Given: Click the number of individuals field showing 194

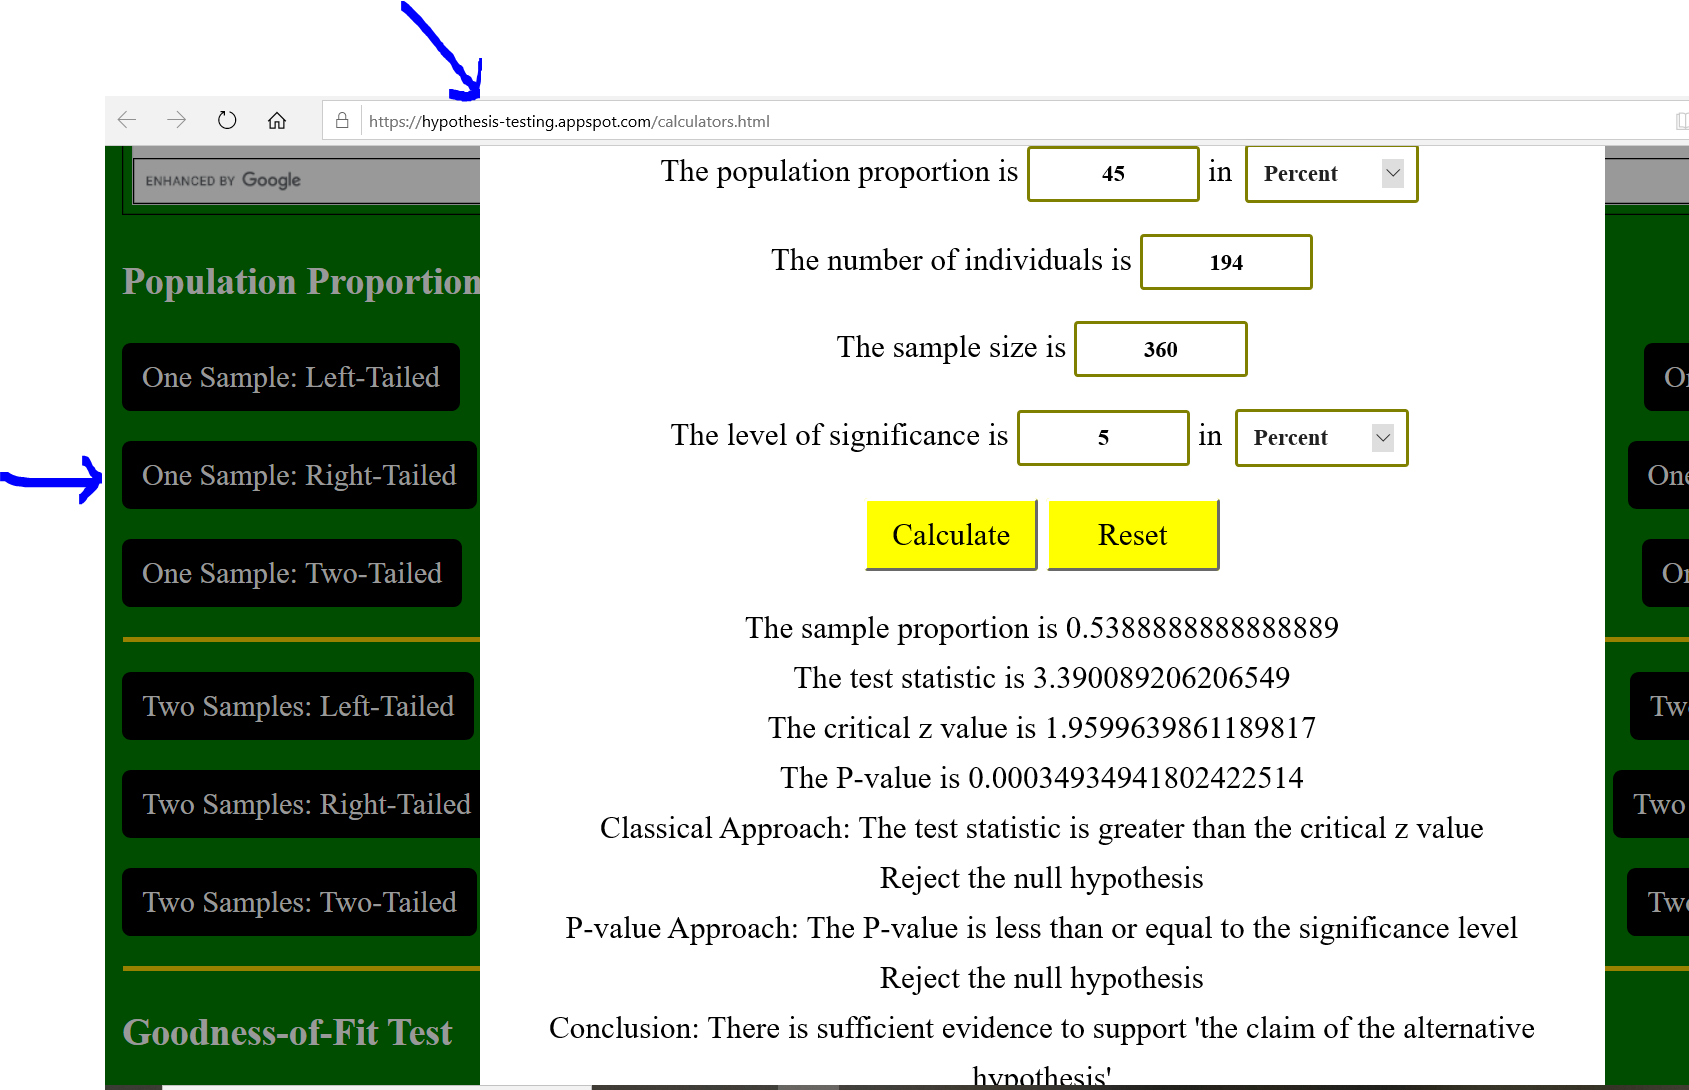Looking at the screenshot, I should (1226, 262).
